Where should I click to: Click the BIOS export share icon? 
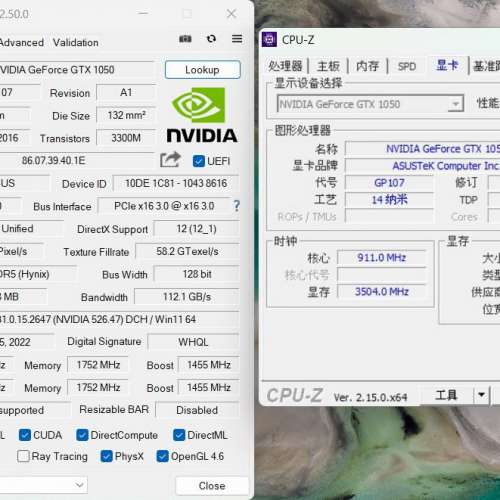[170, 160]
